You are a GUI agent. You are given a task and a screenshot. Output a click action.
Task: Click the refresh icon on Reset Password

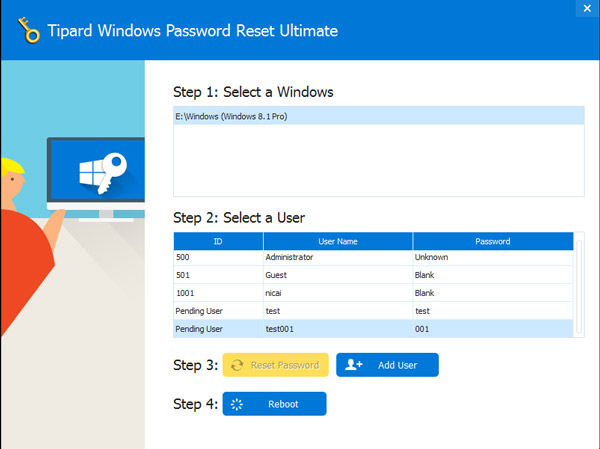pos(237,365)
